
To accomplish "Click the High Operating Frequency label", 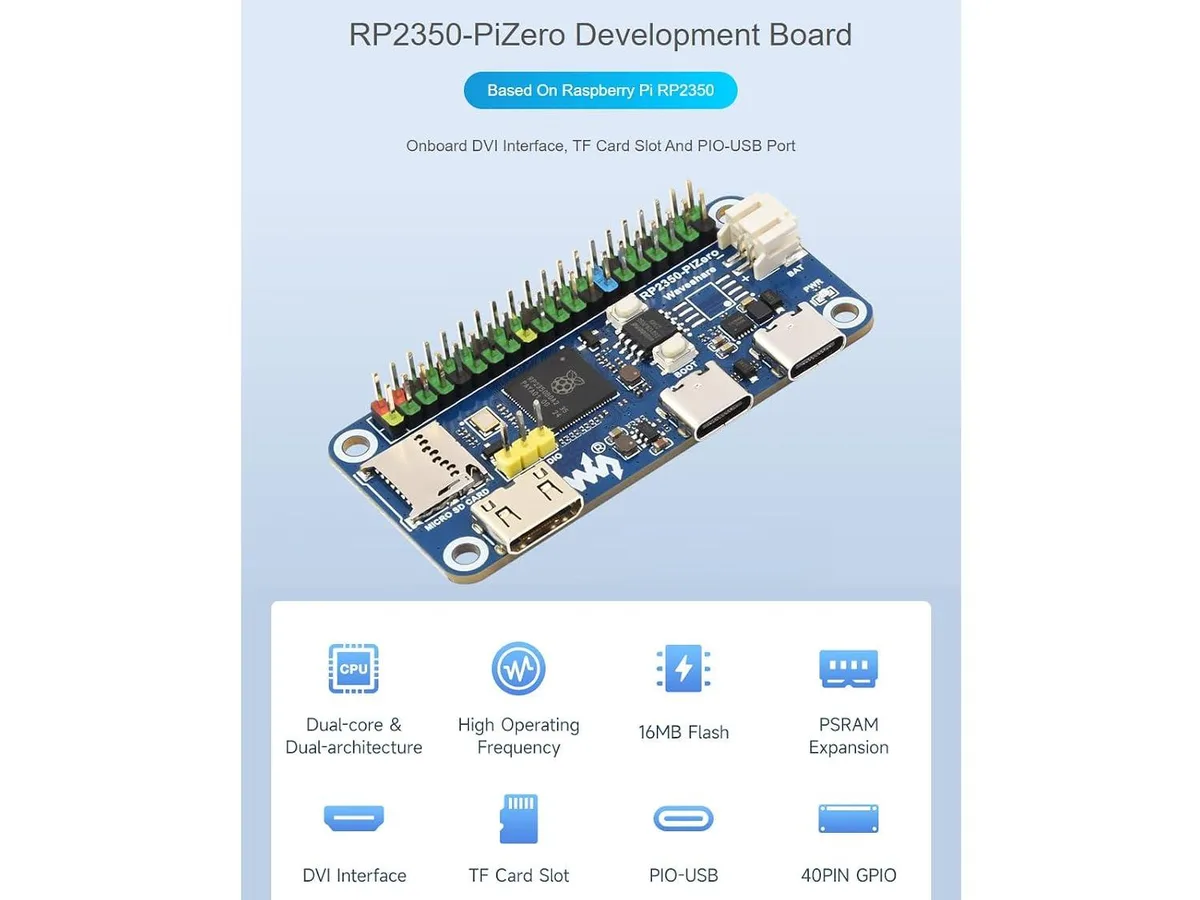I will [x=518, y=736].
